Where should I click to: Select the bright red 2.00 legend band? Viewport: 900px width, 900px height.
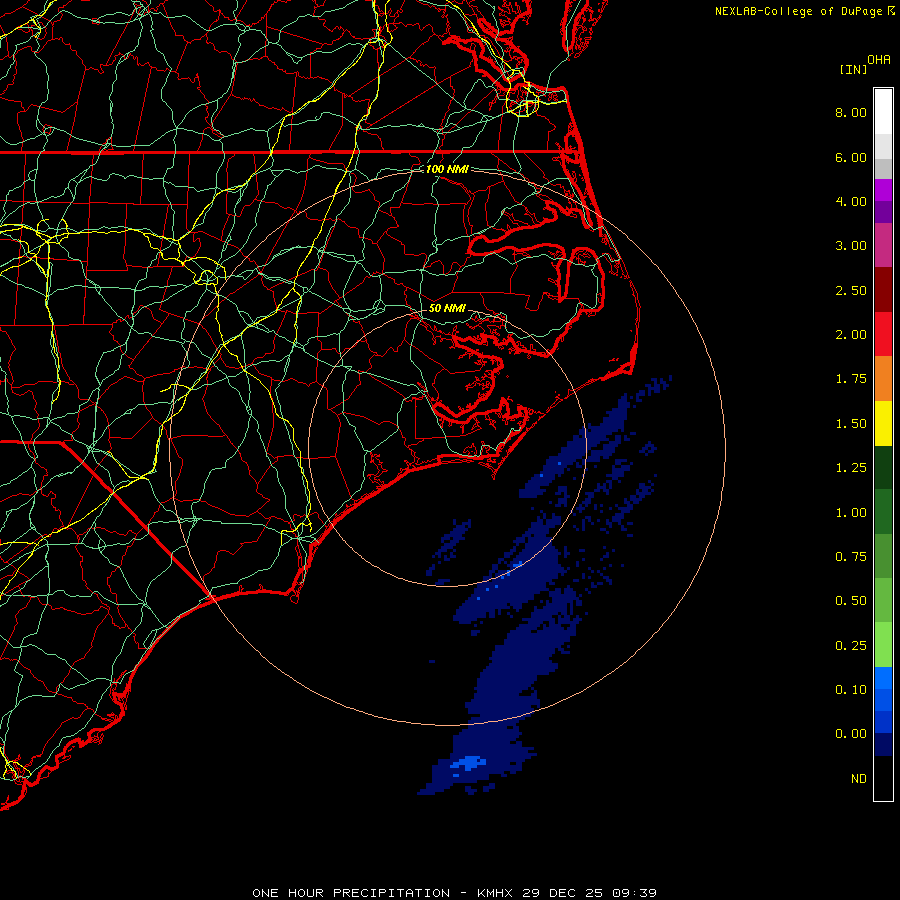point(883,334)
